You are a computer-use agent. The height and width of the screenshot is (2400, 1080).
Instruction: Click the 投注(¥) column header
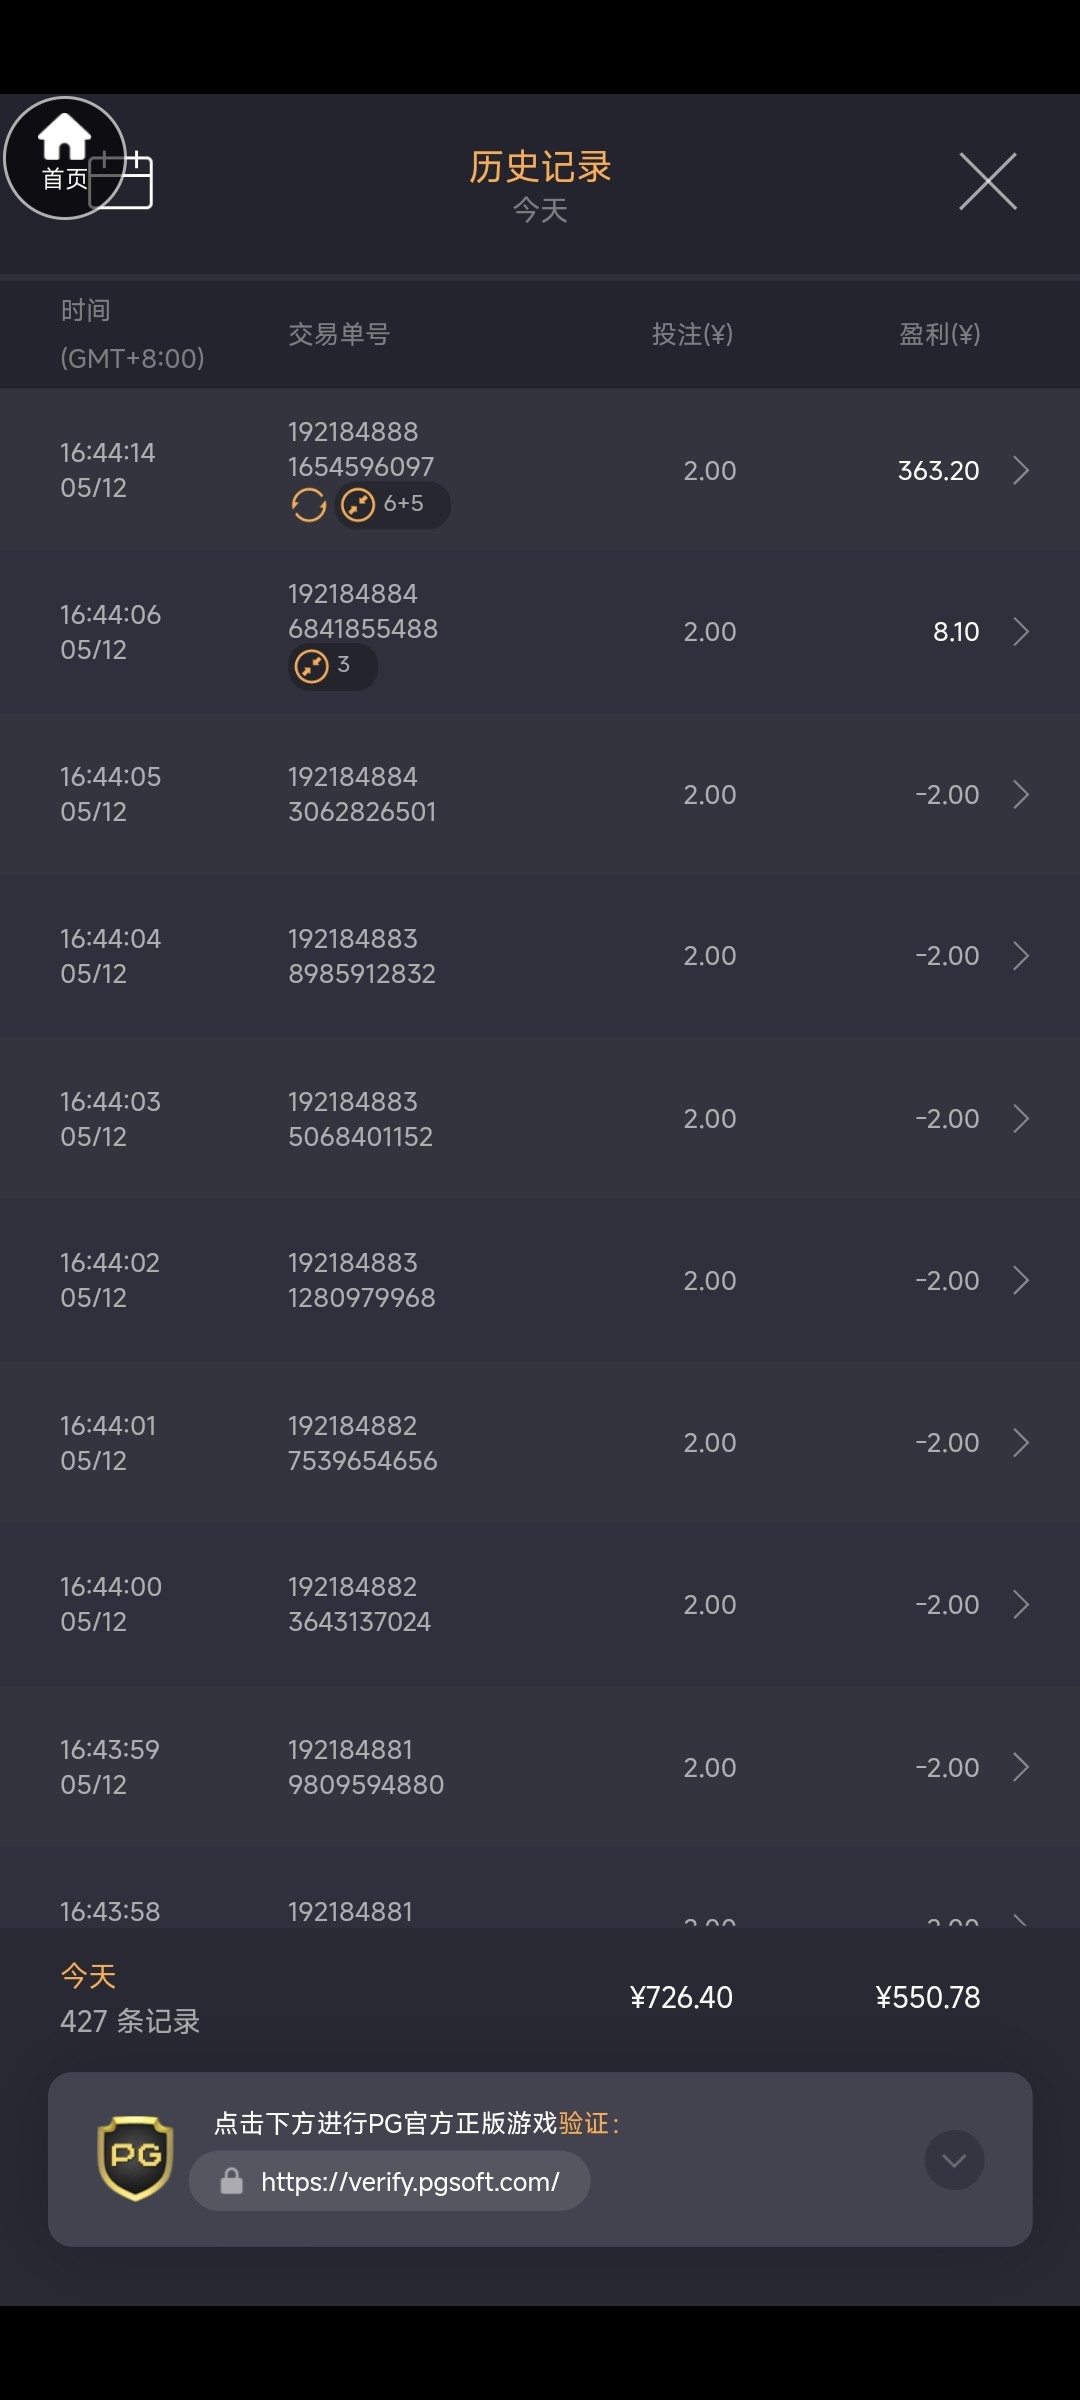(x=692, y=334)
